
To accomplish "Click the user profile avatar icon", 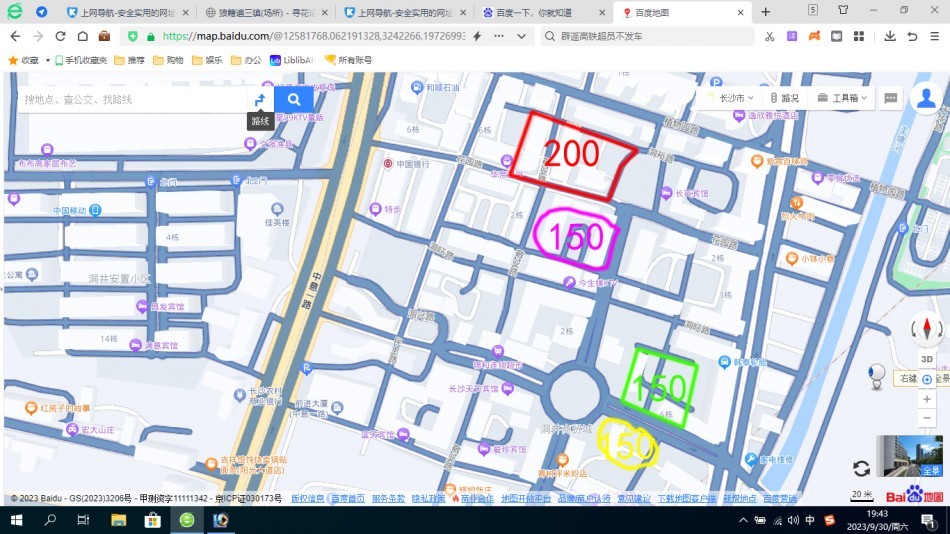I will tap(927, 97).
